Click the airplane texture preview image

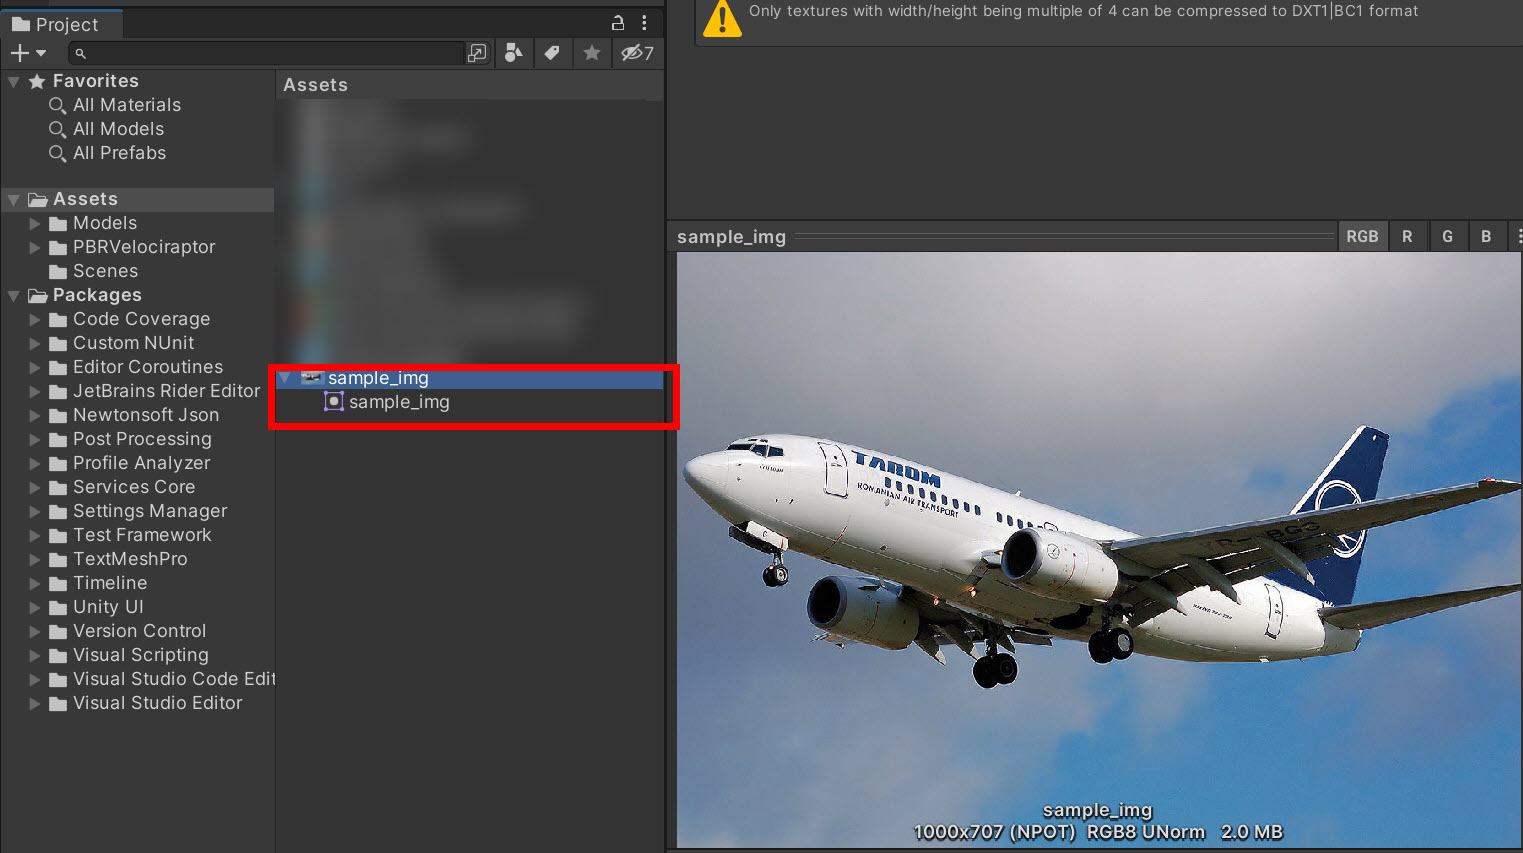pos(1099,550)
